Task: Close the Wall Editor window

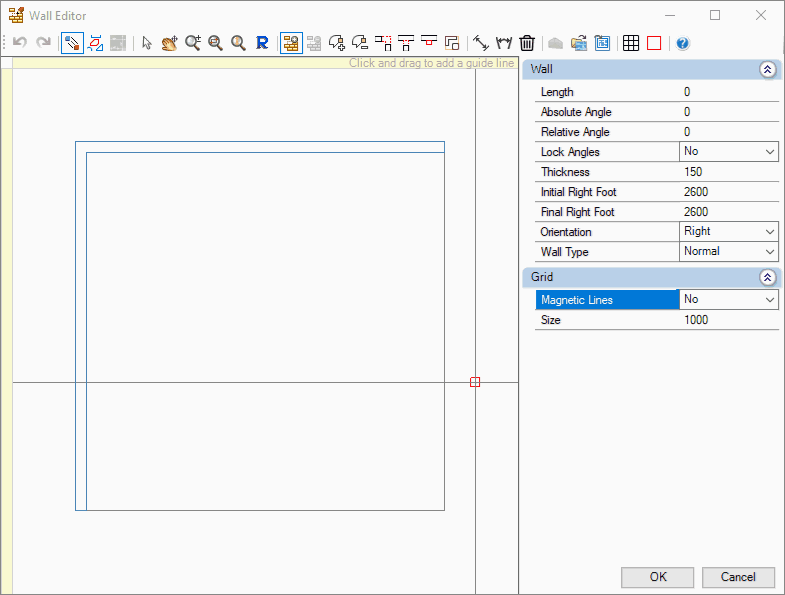Action: (x=761, y=16)
